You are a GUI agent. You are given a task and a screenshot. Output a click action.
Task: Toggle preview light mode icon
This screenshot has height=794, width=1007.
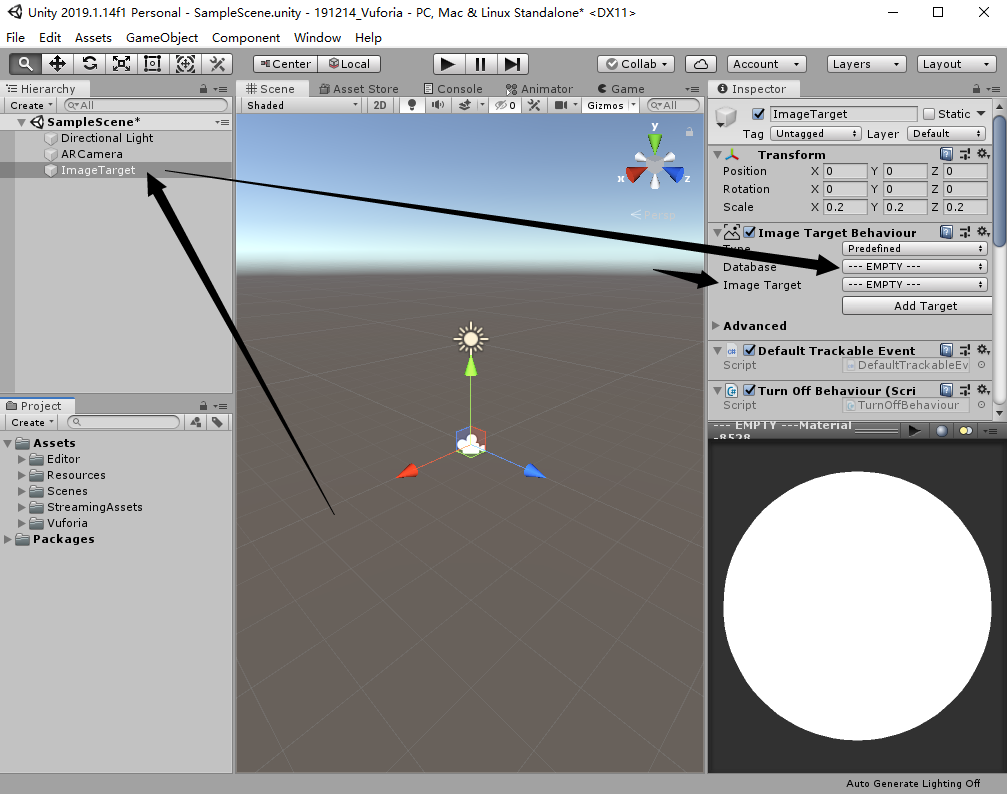pyautogui.click(x=965, y=430)
